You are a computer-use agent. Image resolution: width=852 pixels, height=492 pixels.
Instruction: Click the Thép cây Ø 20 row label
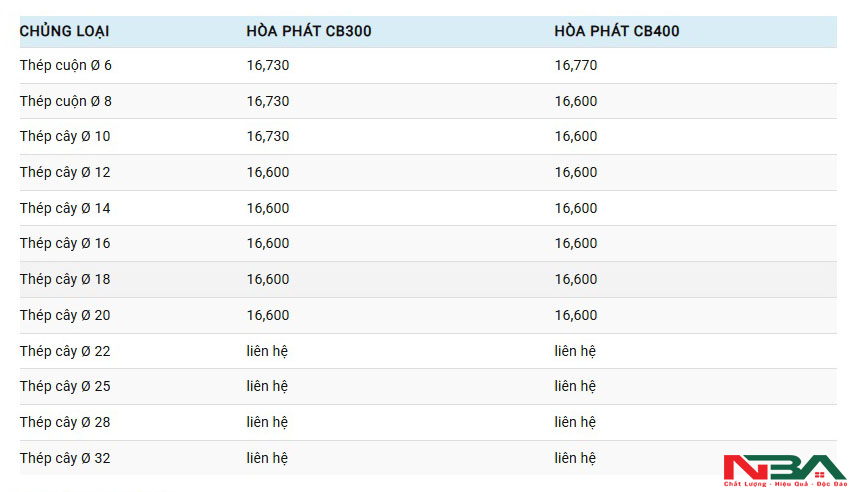tap(65, 315)
